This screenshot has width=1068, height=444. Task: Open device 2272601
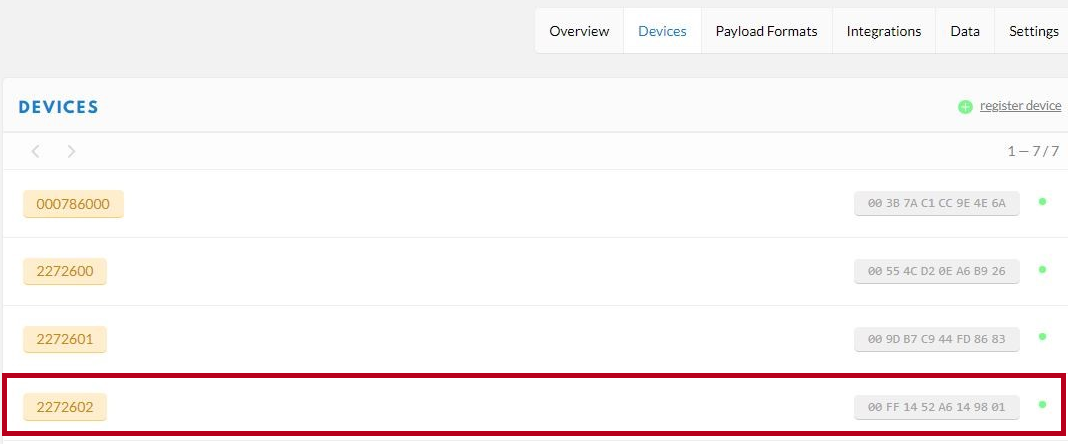coord(65,339)
